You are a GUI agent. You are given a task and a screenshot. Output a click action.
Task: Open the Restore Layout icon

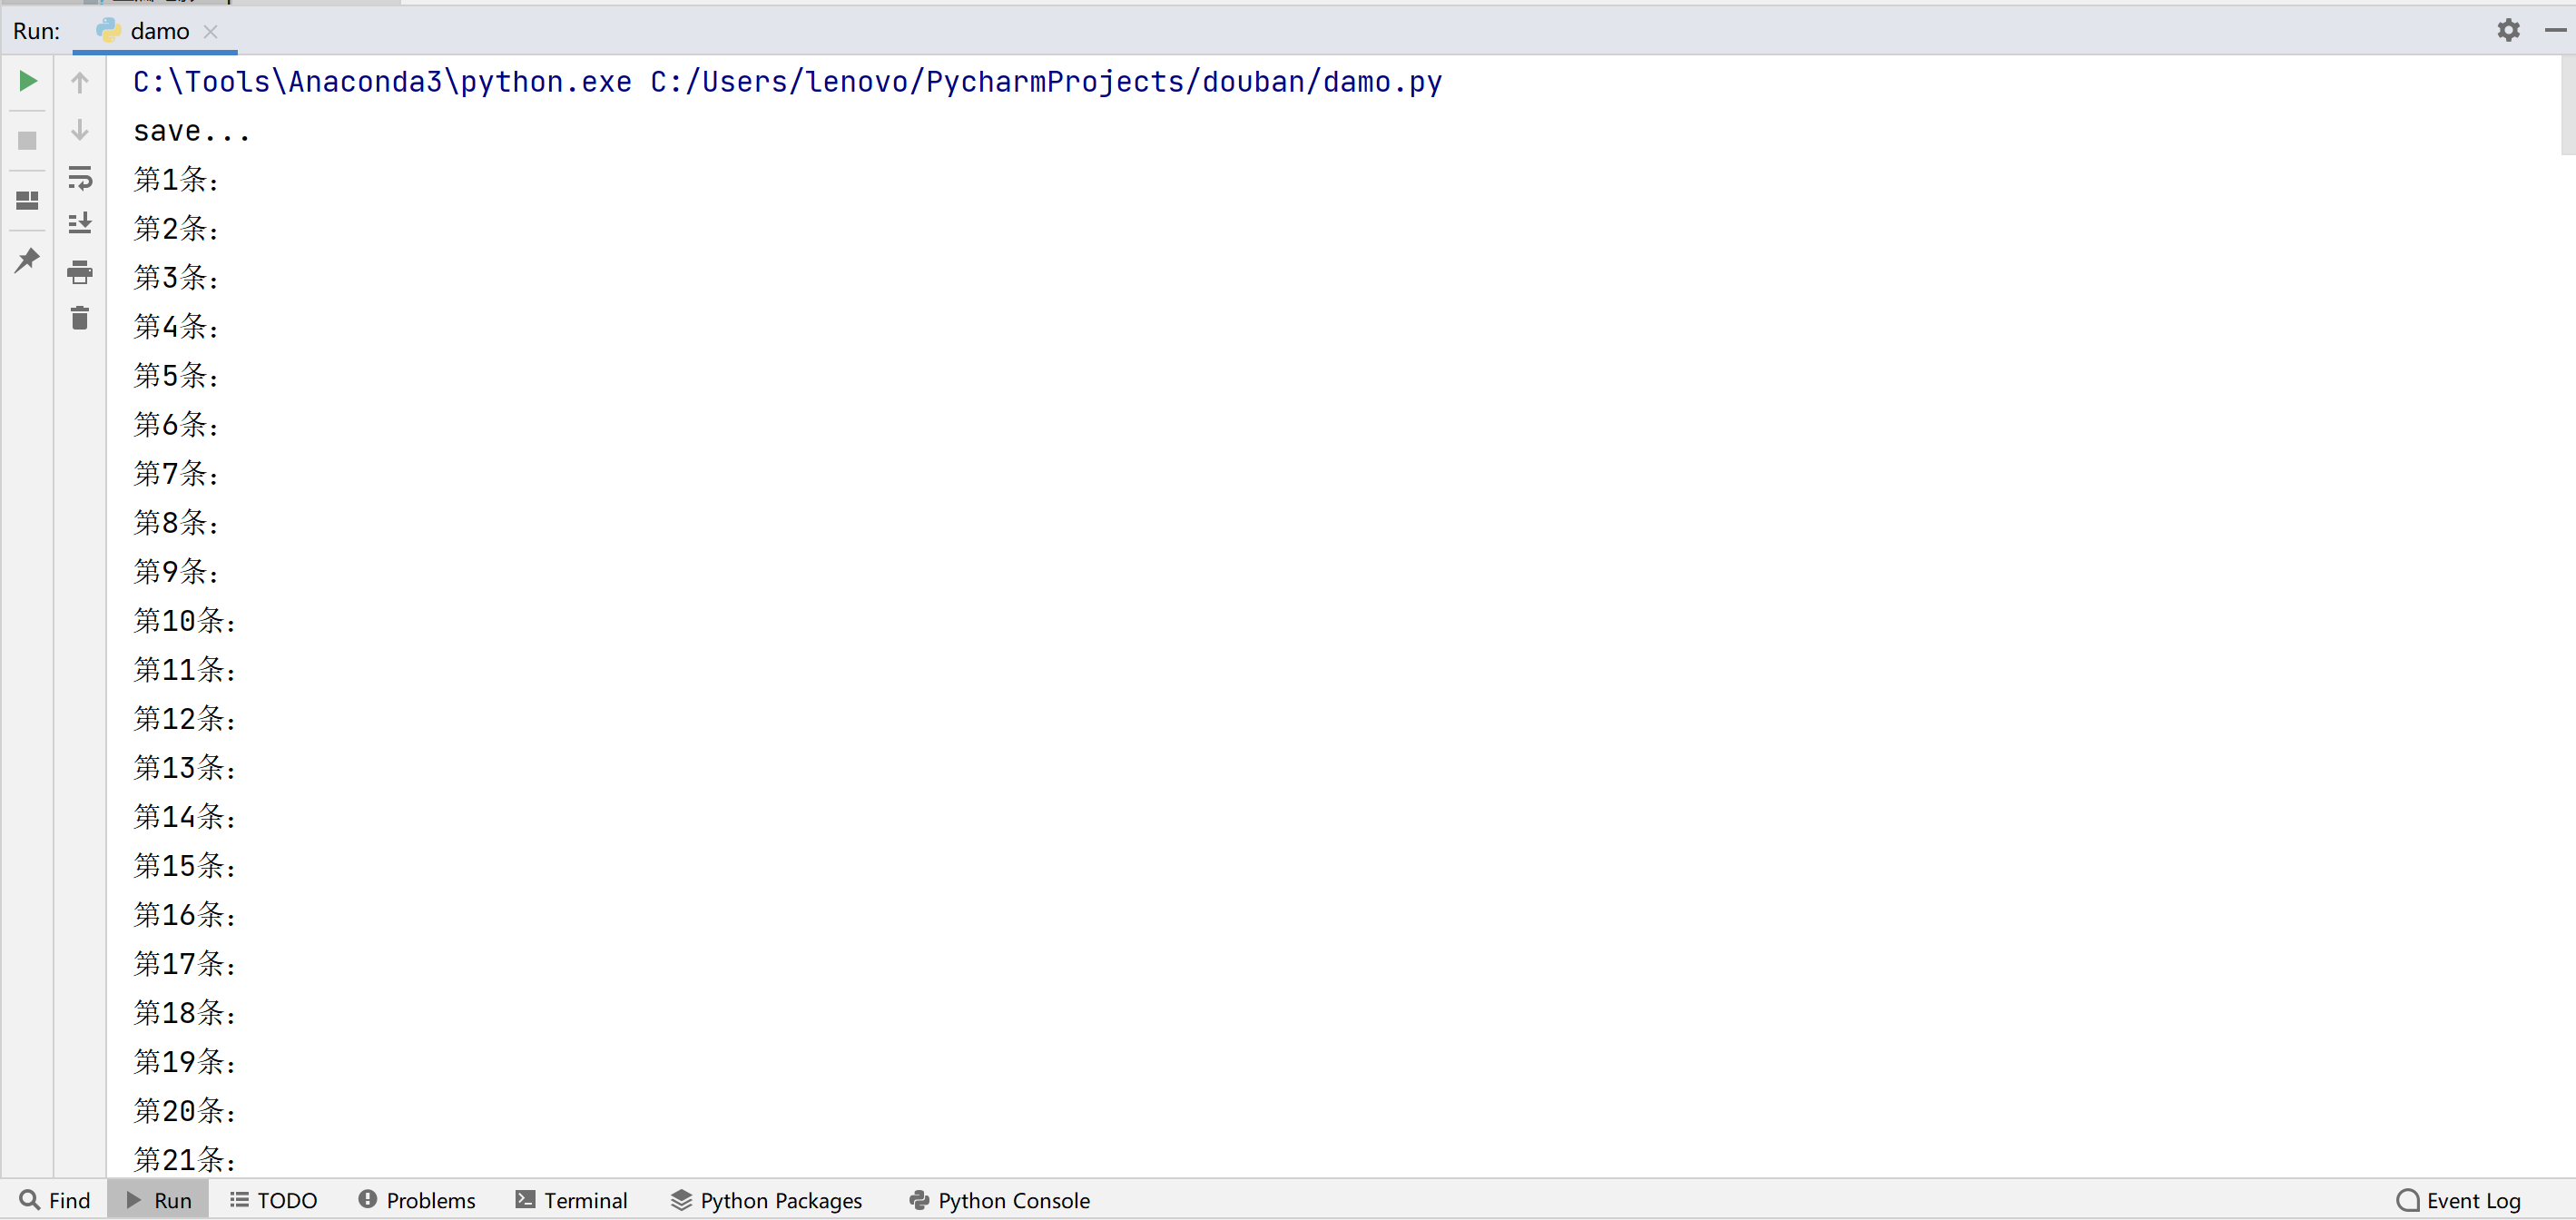pos(28,201)
